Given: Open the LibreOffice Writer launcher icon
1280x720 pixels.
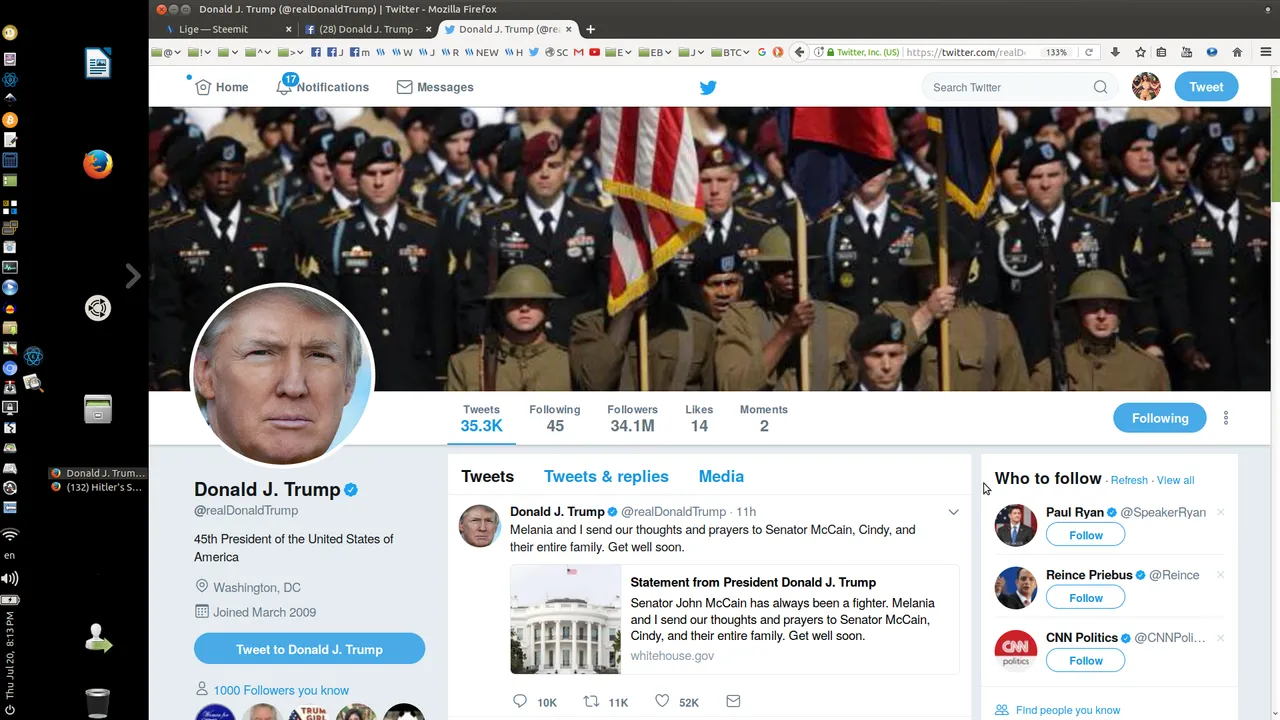Looking at the screenshot, I should [x=98, y=65].
